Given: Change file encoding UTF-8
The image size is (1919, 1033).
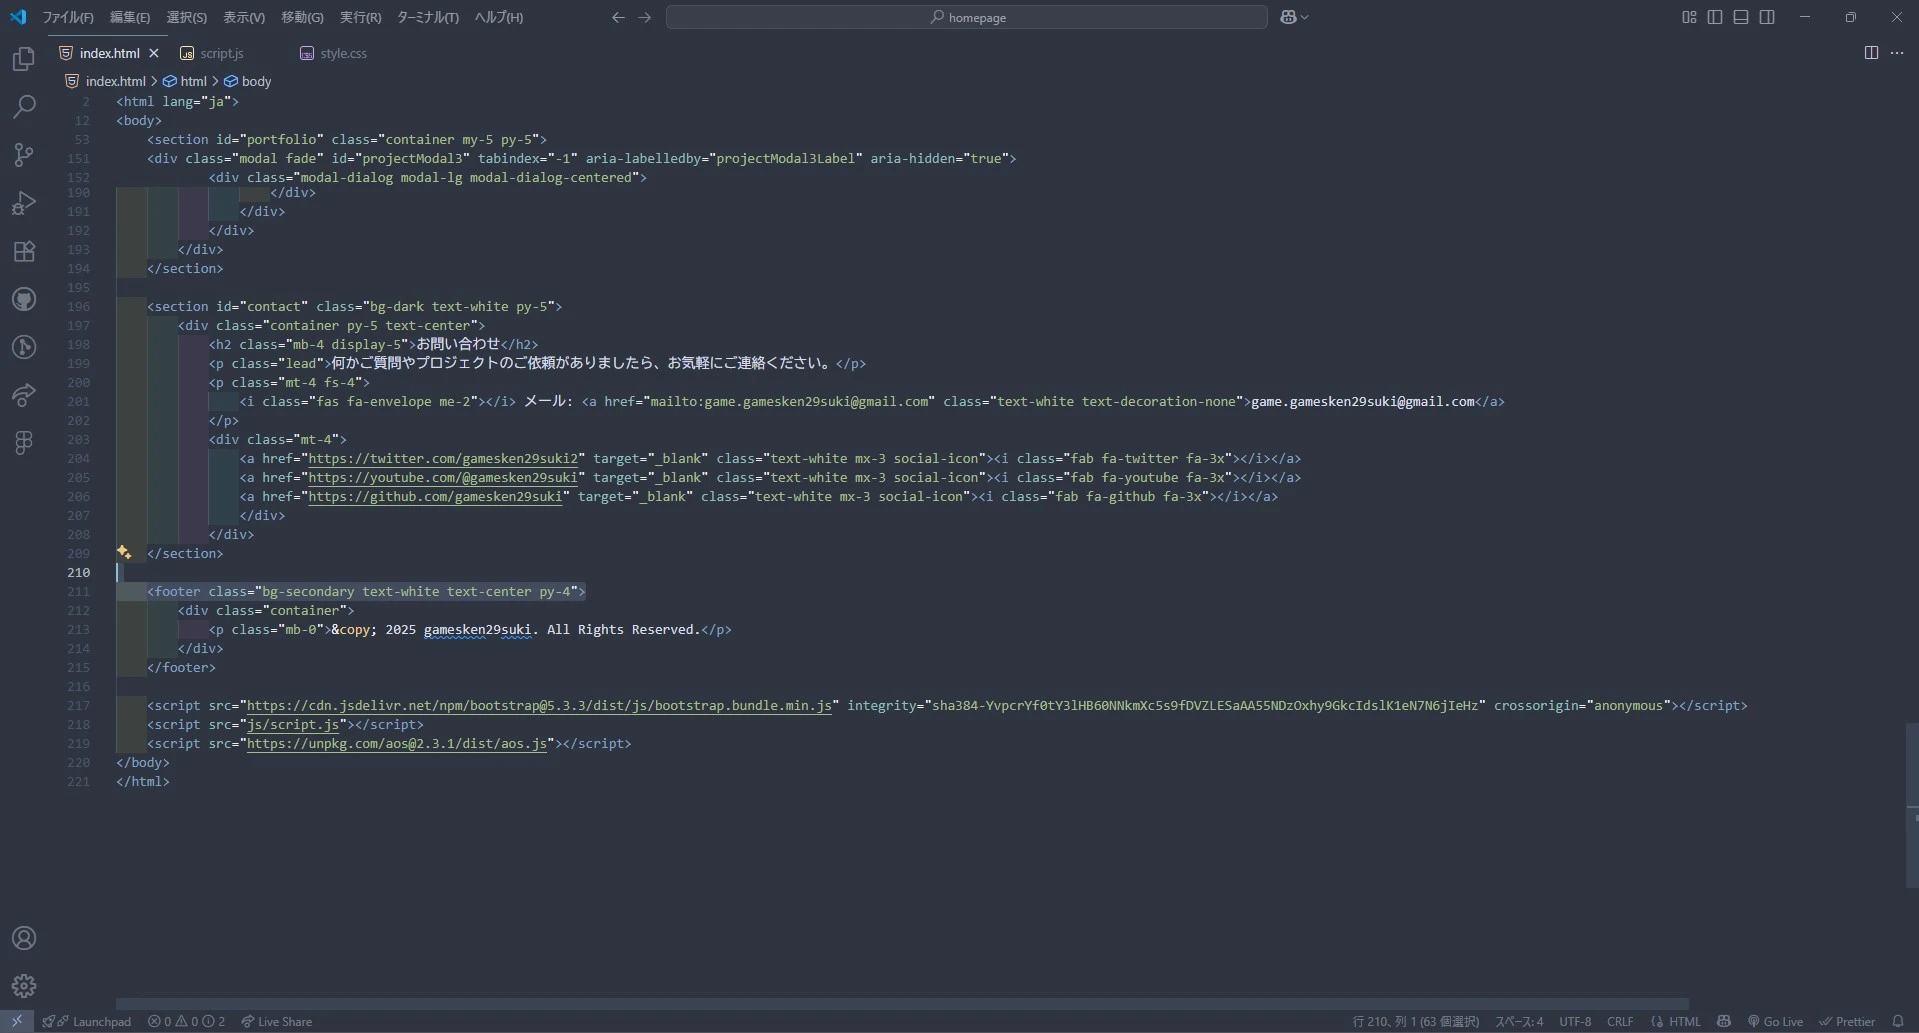Looking at the screenshot, I should click(x=1575, y=1021).
